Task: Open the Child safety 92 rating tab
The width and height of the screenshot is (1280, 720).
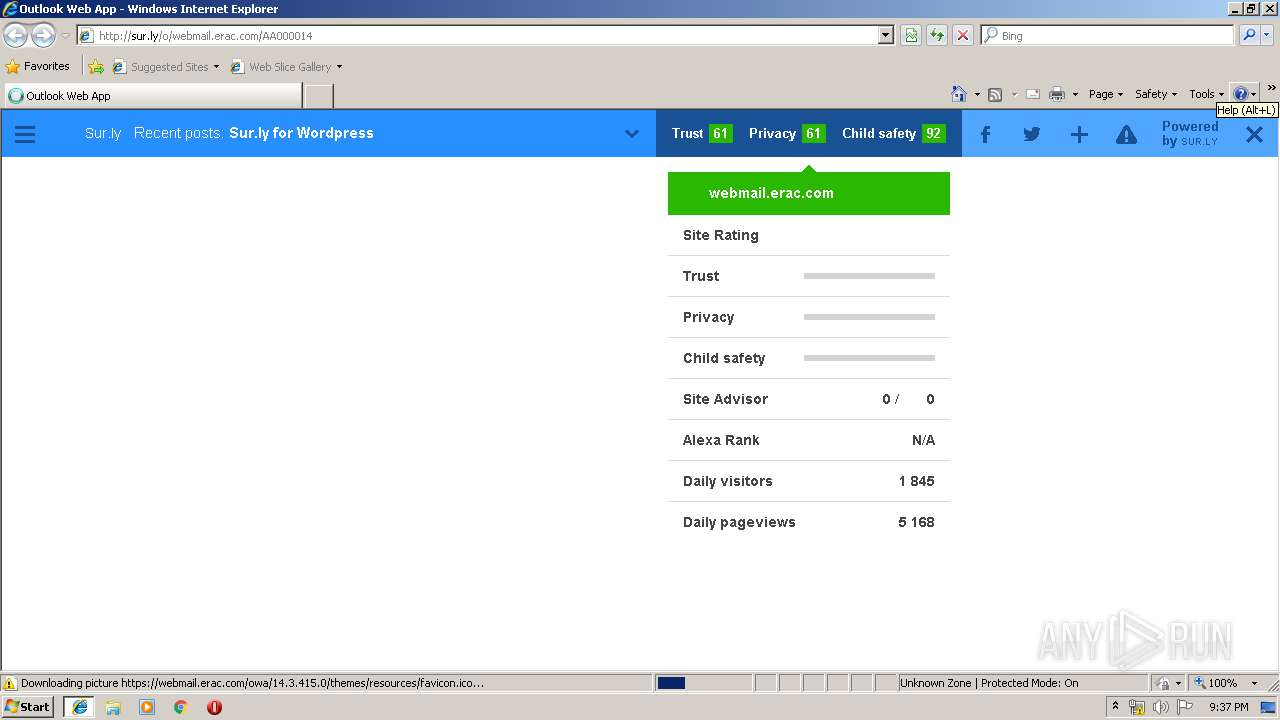Action: coord(893,133)
